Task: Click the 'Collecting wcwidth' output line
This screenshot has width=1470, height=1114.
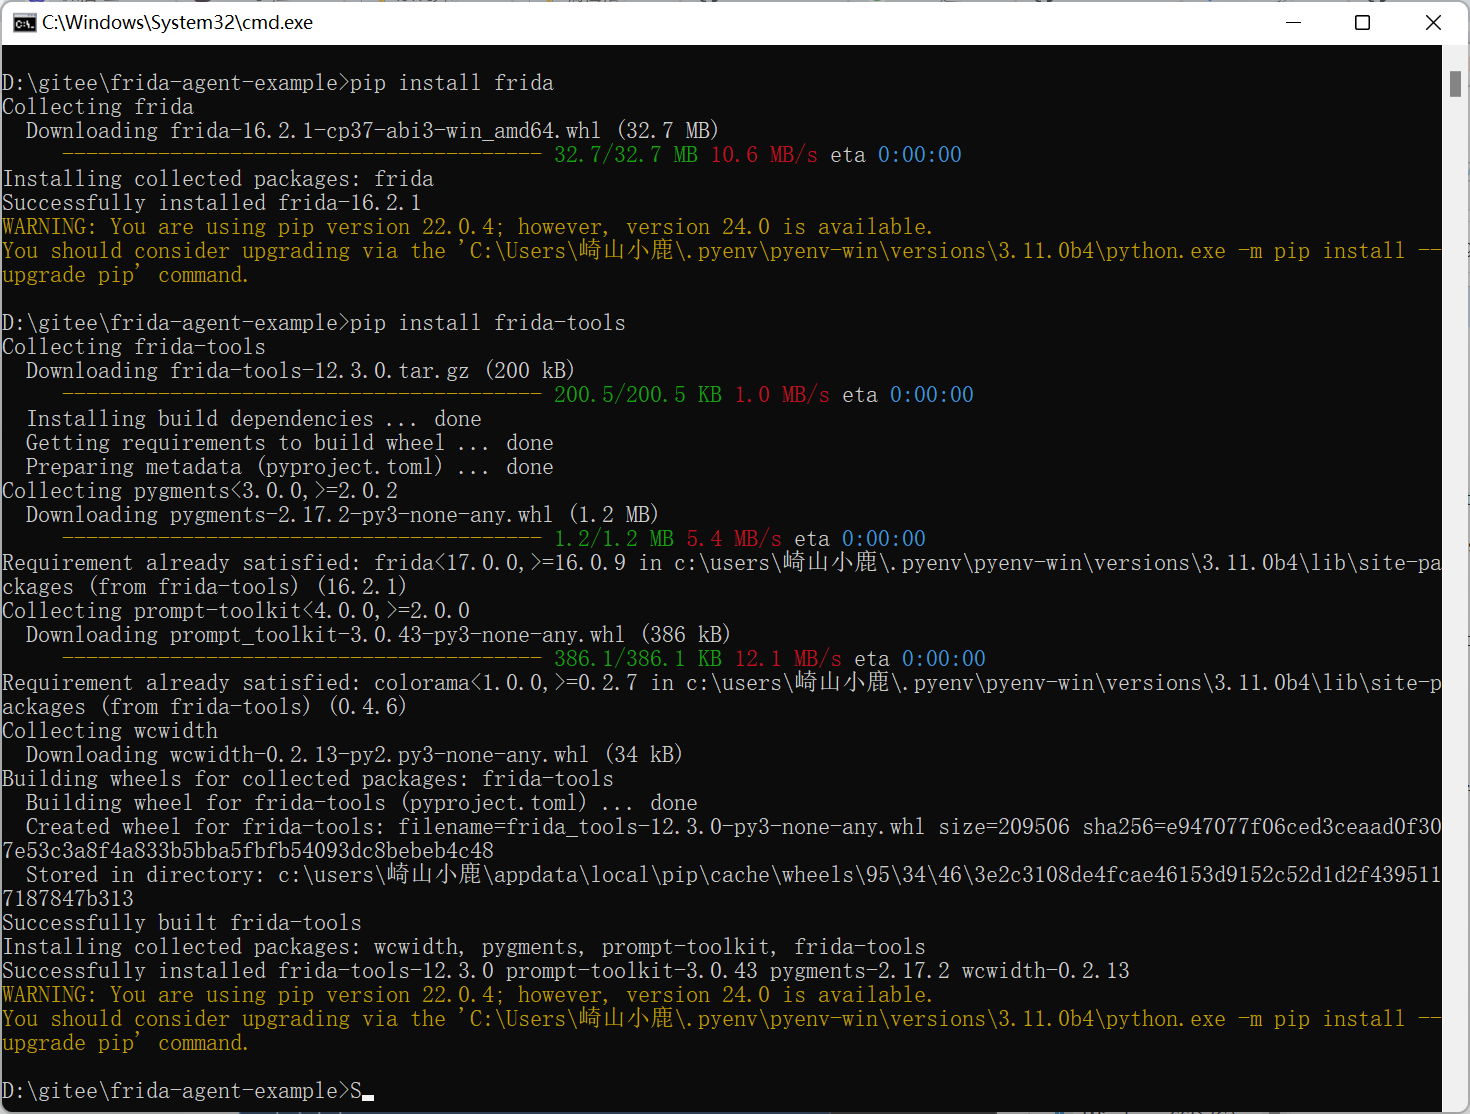Action: pyautogui.click(x=110, y=731)
